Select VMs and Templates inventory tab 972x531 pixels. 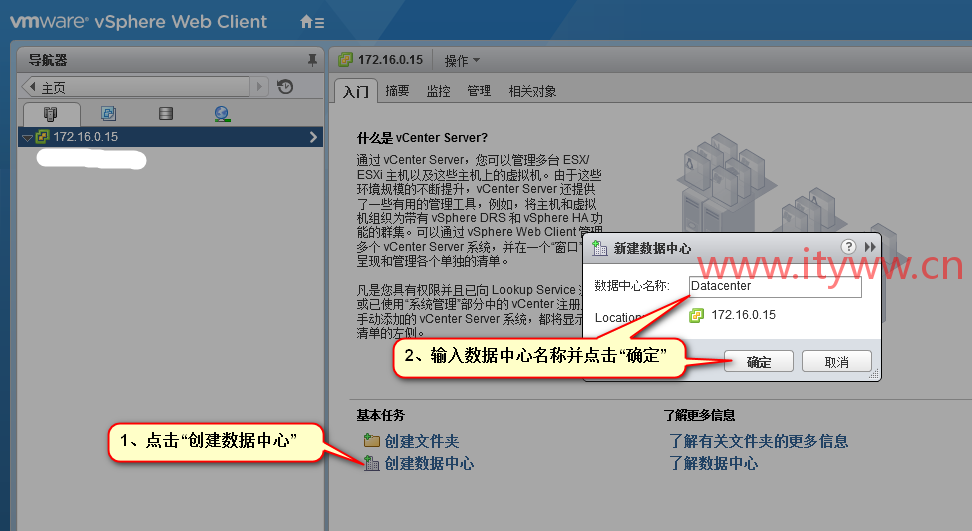pos(108,113)
